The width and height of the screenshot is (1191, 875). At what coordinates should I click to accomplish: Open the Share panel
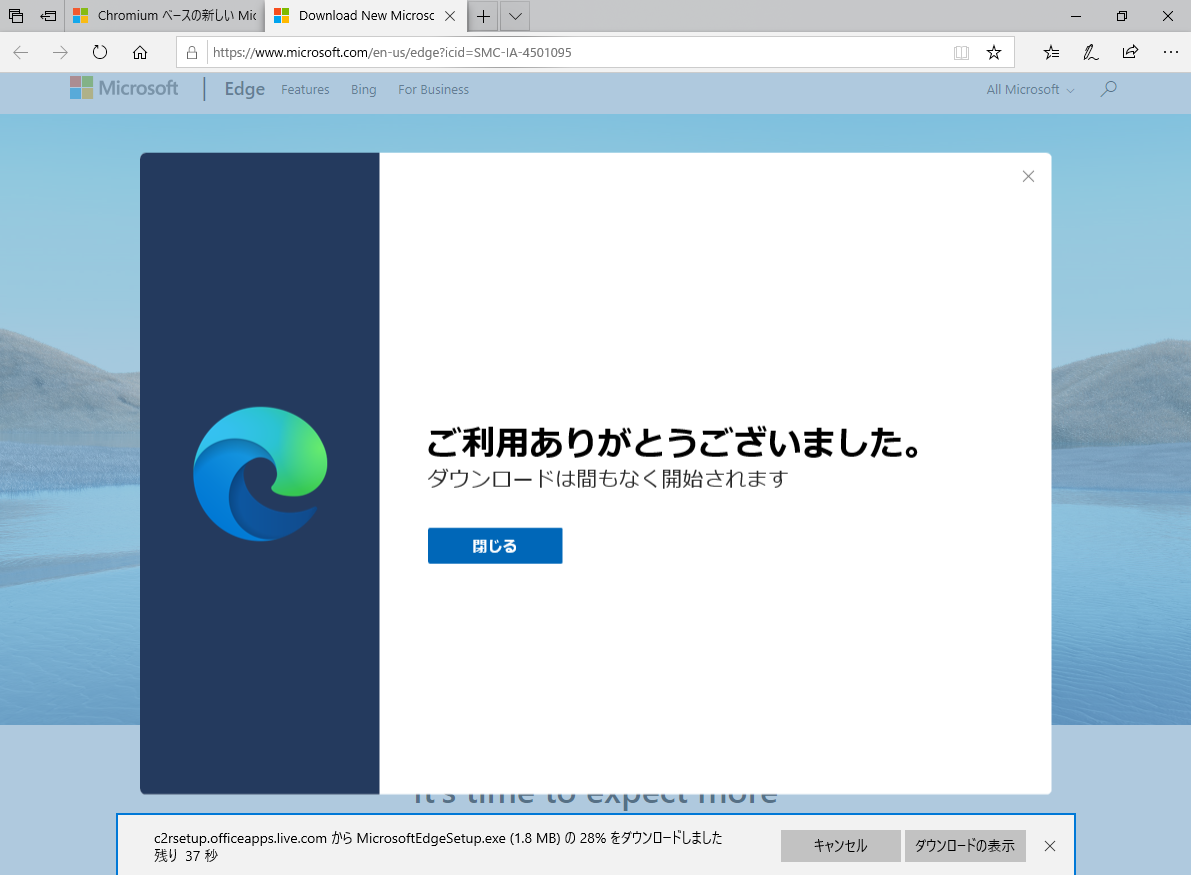pyautogui.click(x=1129, y=52)
